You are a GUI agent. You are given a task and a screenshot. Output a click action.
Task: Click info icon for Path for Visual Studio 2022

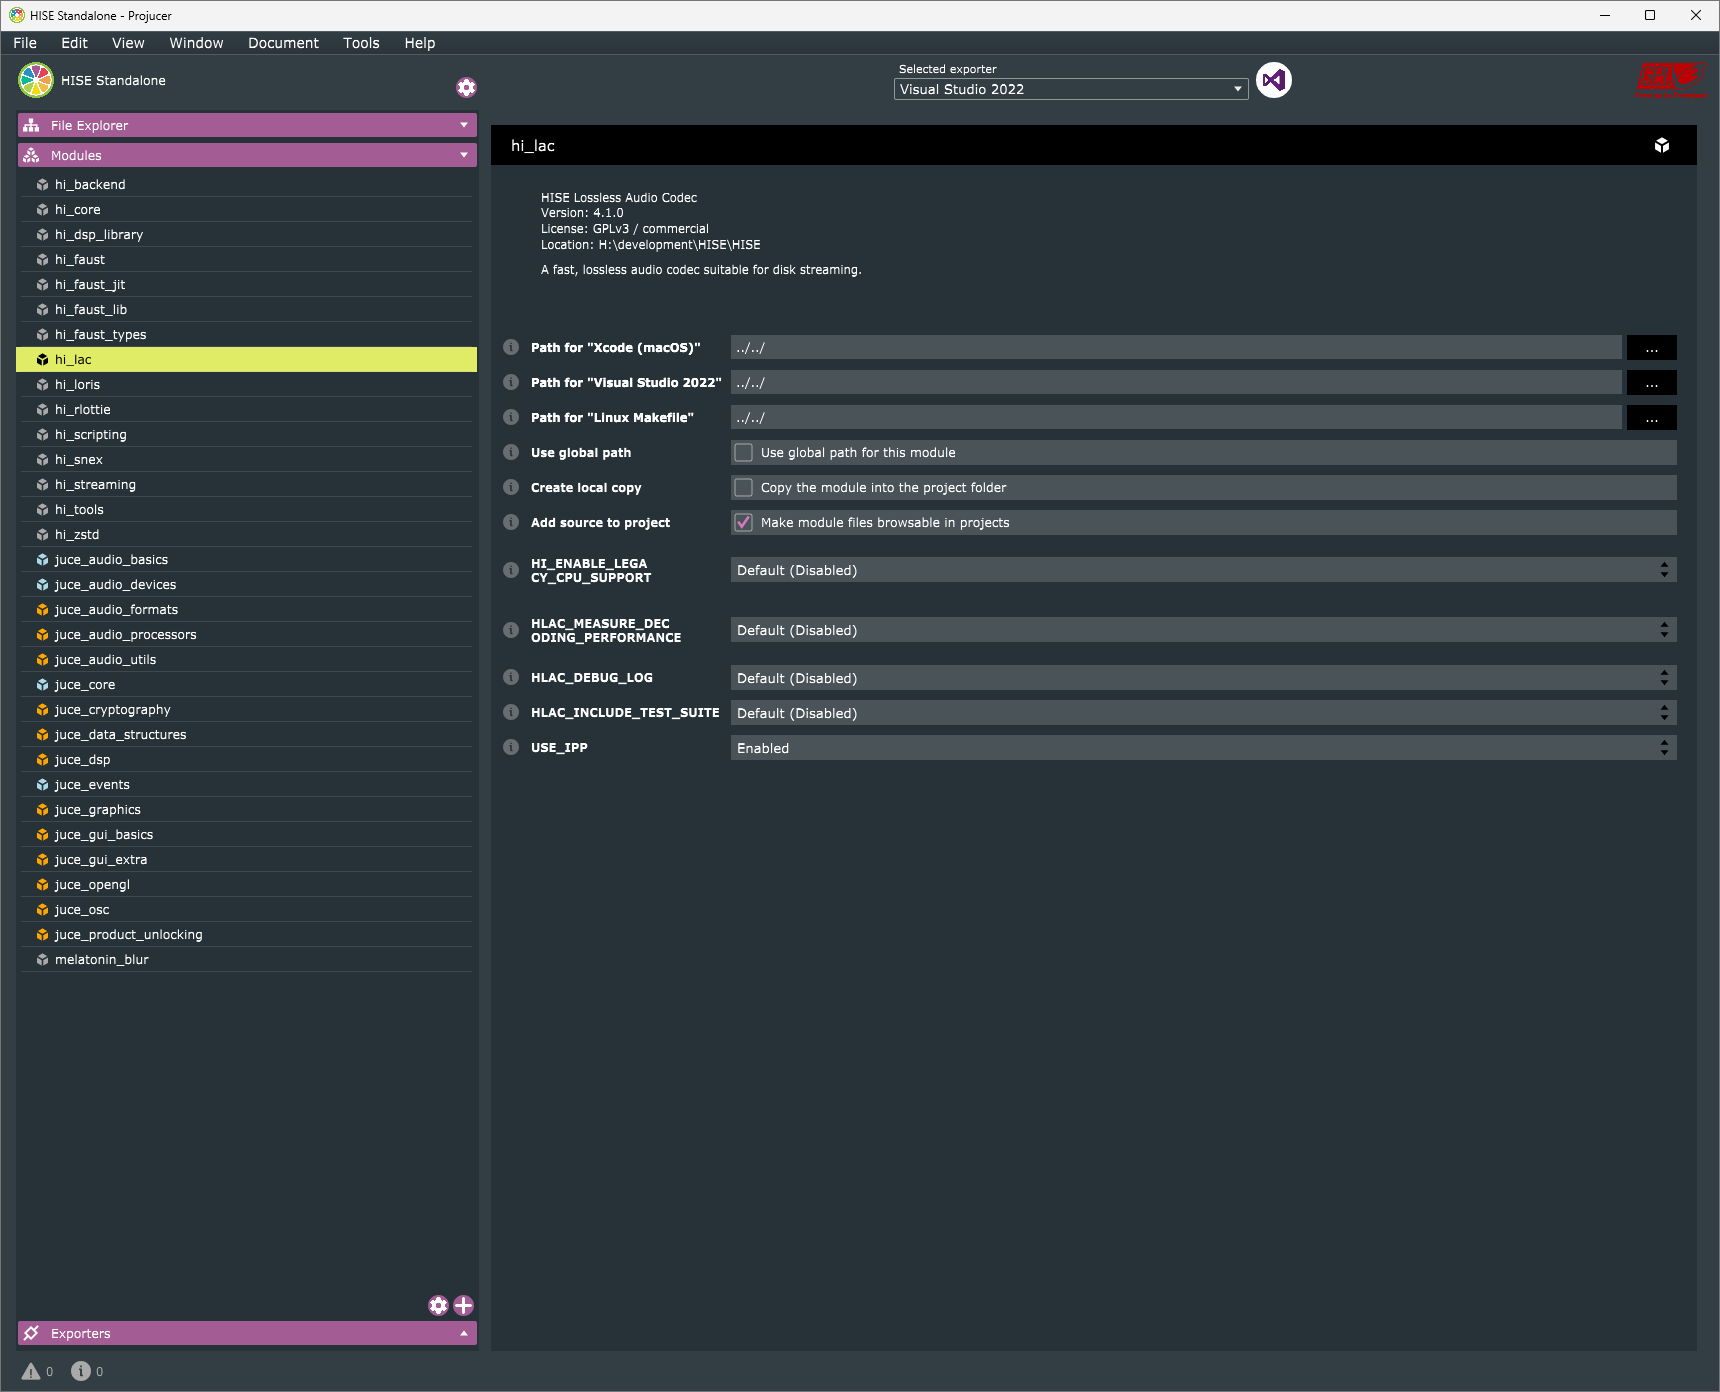[x=511, y=383]
